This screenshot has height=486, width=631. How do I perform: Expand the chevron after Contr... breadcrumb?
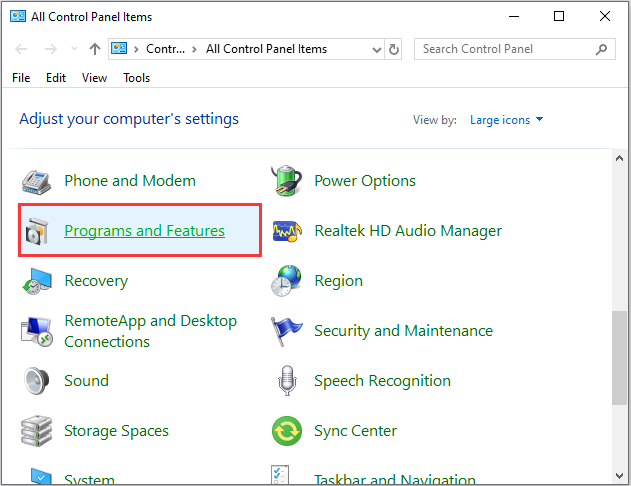194,49
